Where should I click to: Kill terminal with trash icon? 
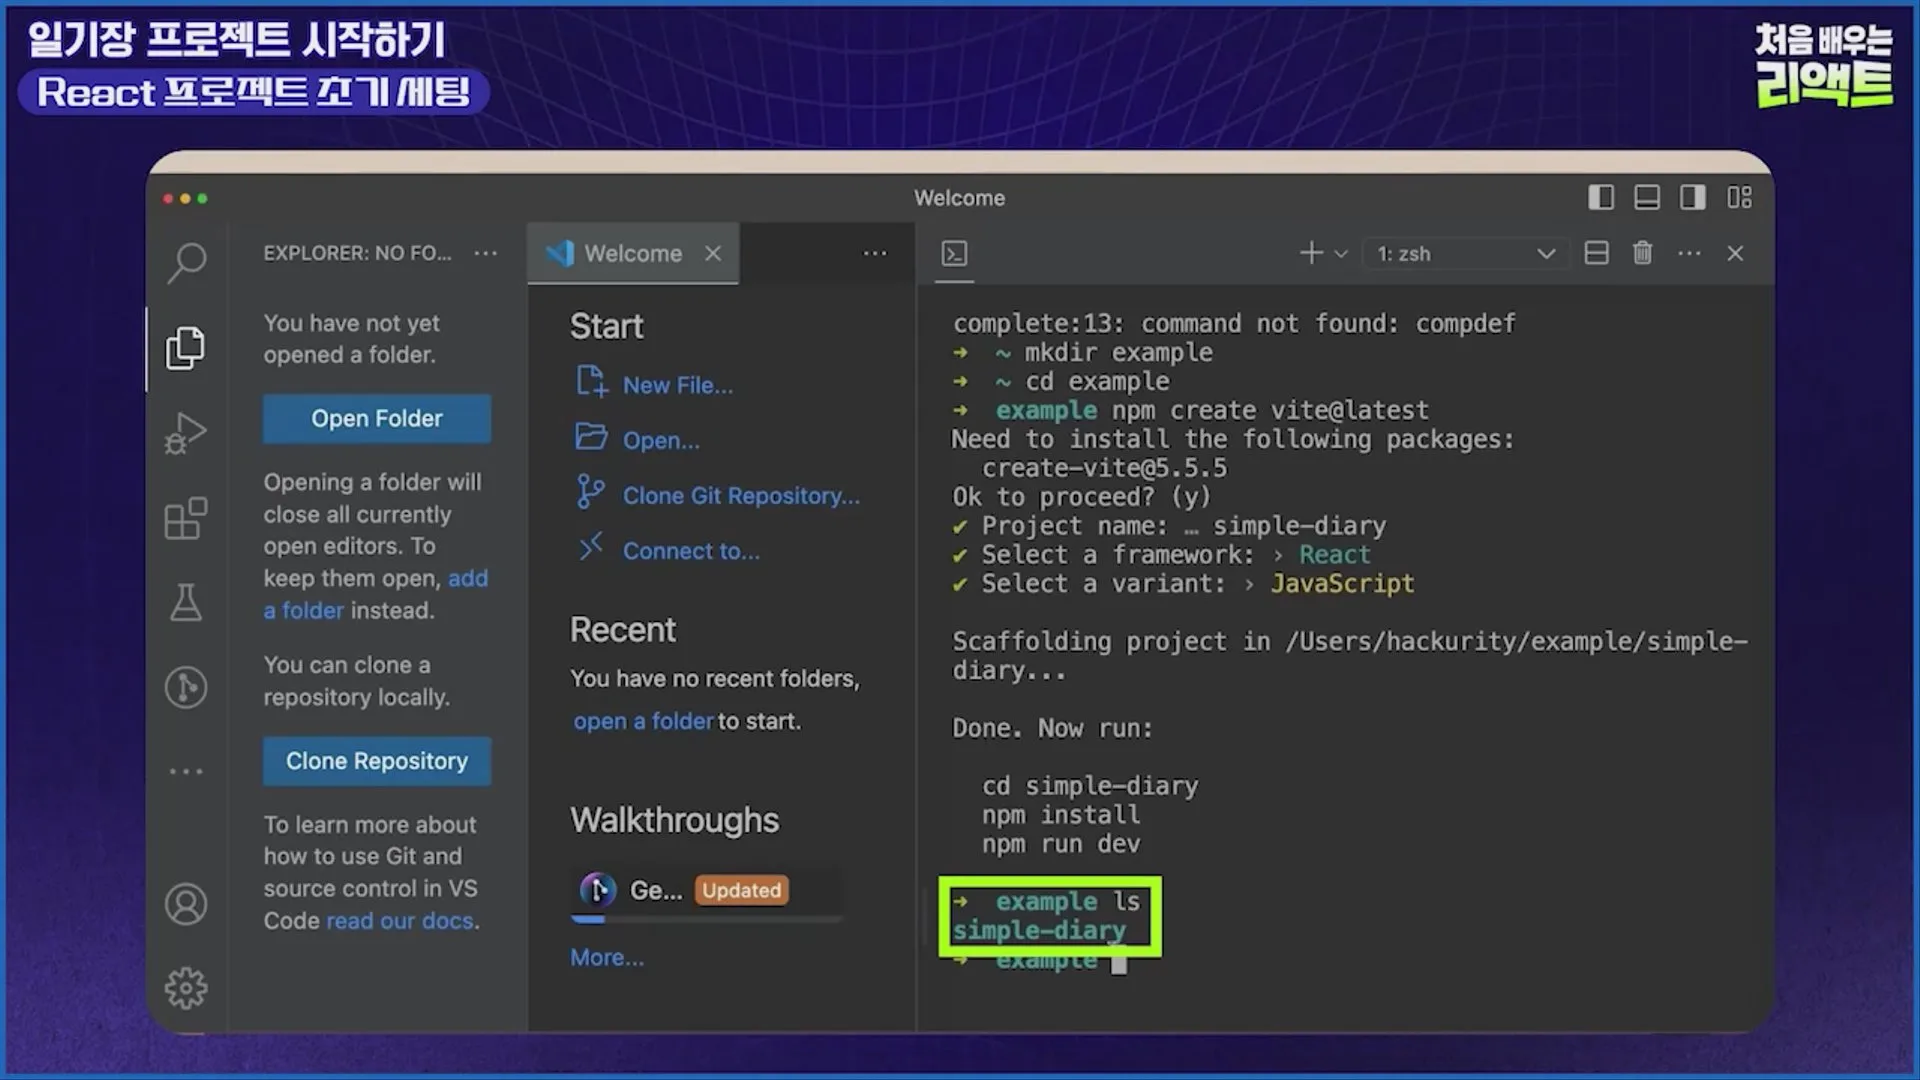point(1642,253)
